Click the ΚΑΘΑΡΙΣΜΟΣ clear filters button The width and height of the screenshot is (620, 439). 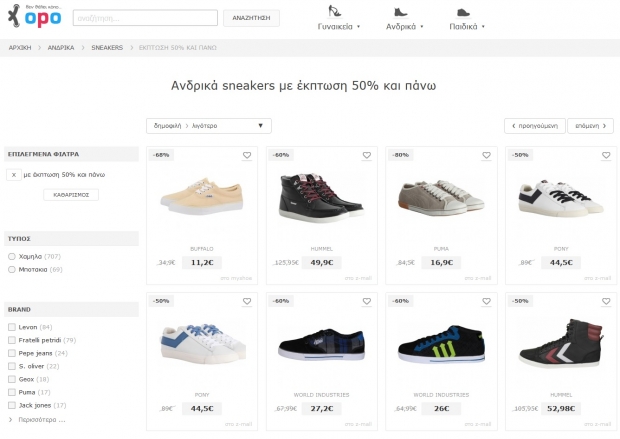(71, 195)
